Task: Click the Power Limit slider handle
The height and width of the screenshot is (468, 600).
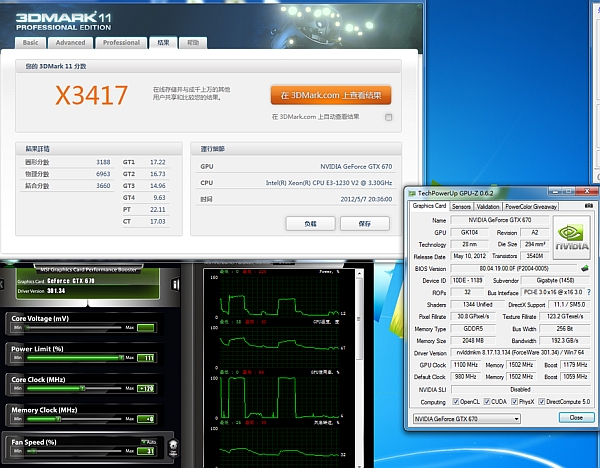Action: pos(121,357)
